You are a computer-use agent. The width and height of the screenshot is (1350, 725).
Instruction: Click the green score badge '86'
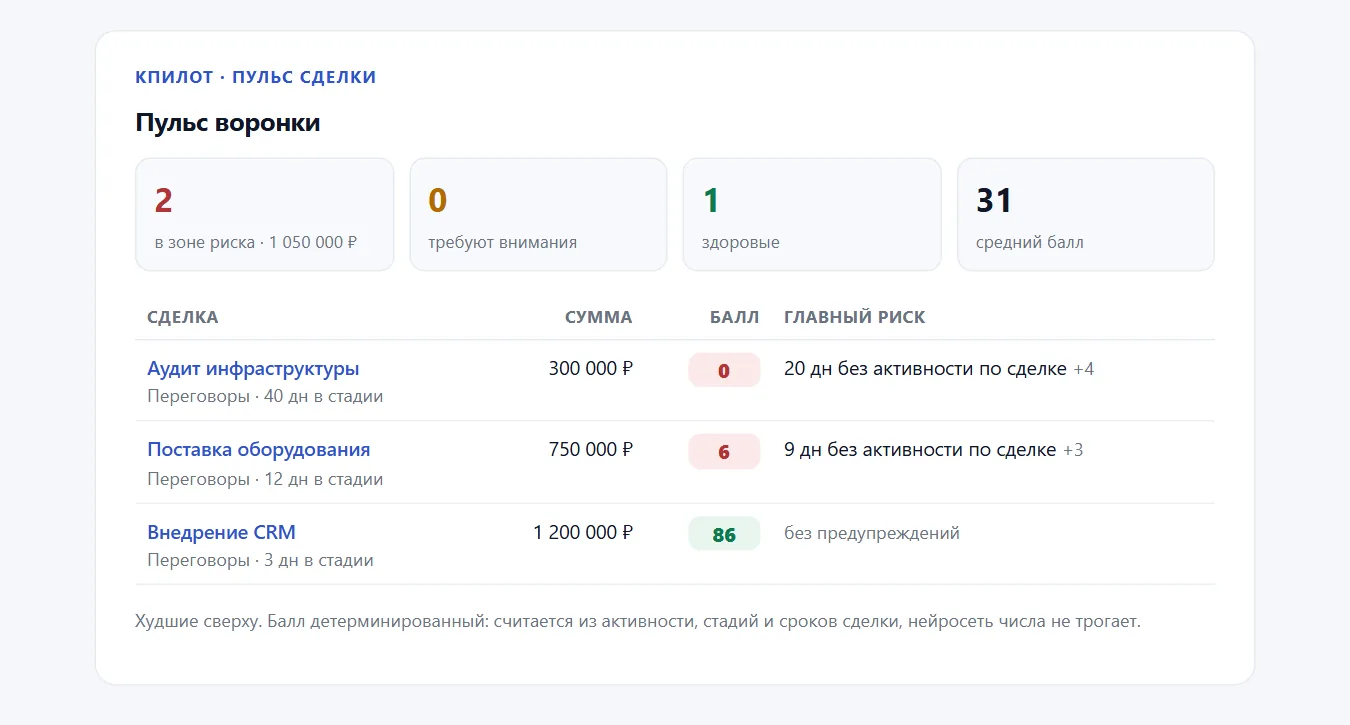[724, 534]
